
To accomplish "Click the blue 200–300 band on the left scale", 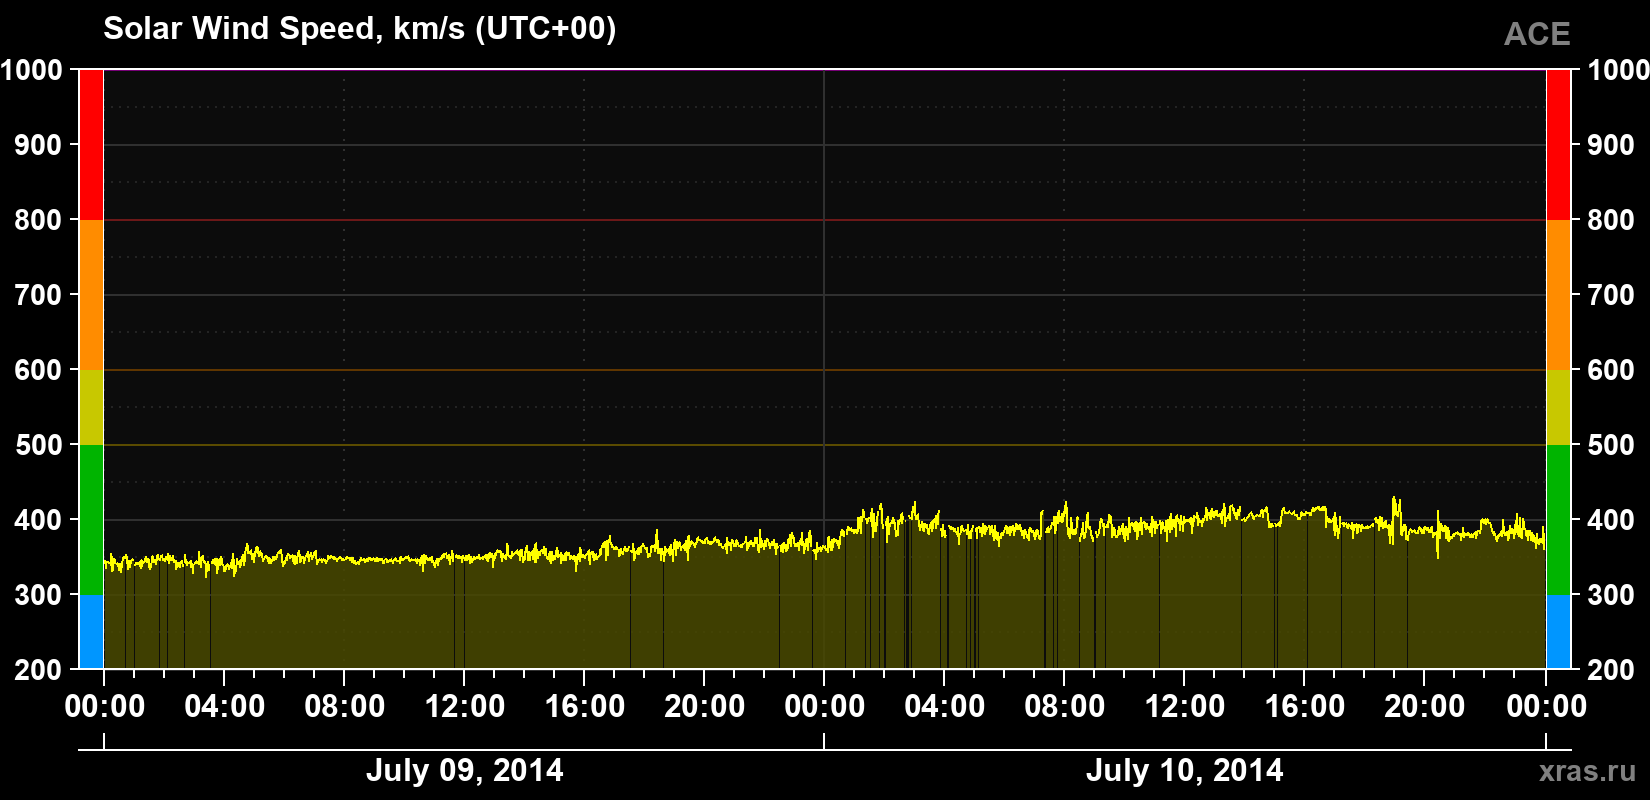I will [x=91, y=632].
